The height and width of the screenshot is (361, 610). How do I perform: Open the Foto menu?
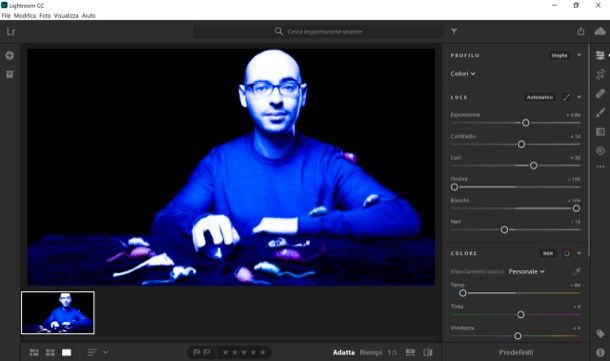tap(45, 16)
